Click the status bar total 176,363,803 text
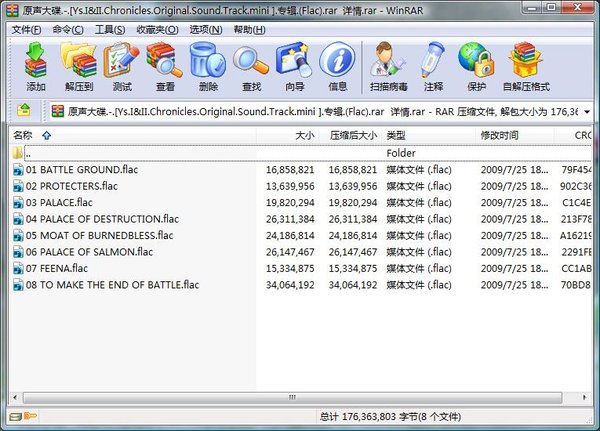Screen dimensions: 600x431 click(x=390, y=416)
